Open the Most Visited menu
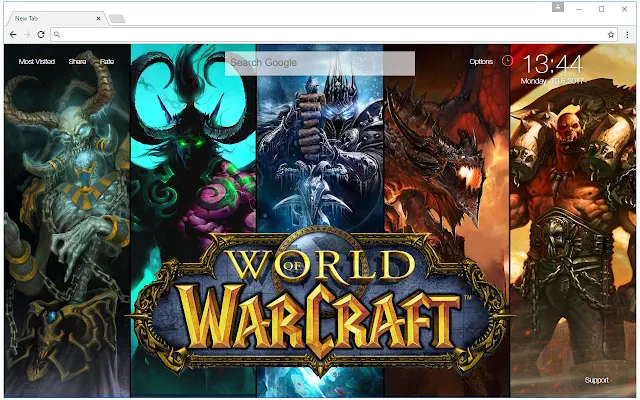Screen dimensions: 640x400 tap(37, 62)
